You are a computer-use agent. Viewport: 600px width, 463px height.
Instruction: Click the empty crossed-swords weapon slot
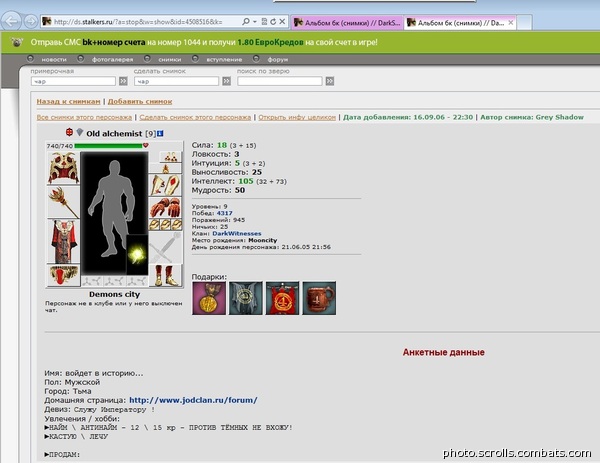click(x=166, y=248)
